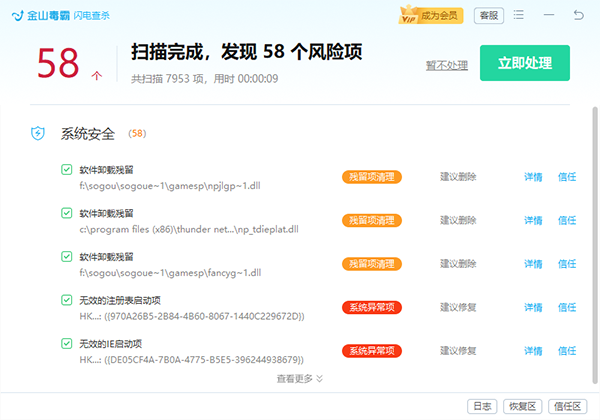Image resolution: width=600 pixels, height=420 pixels.
Task: Open the VIP 成为会员 badge
Action: tap(431, 16)
